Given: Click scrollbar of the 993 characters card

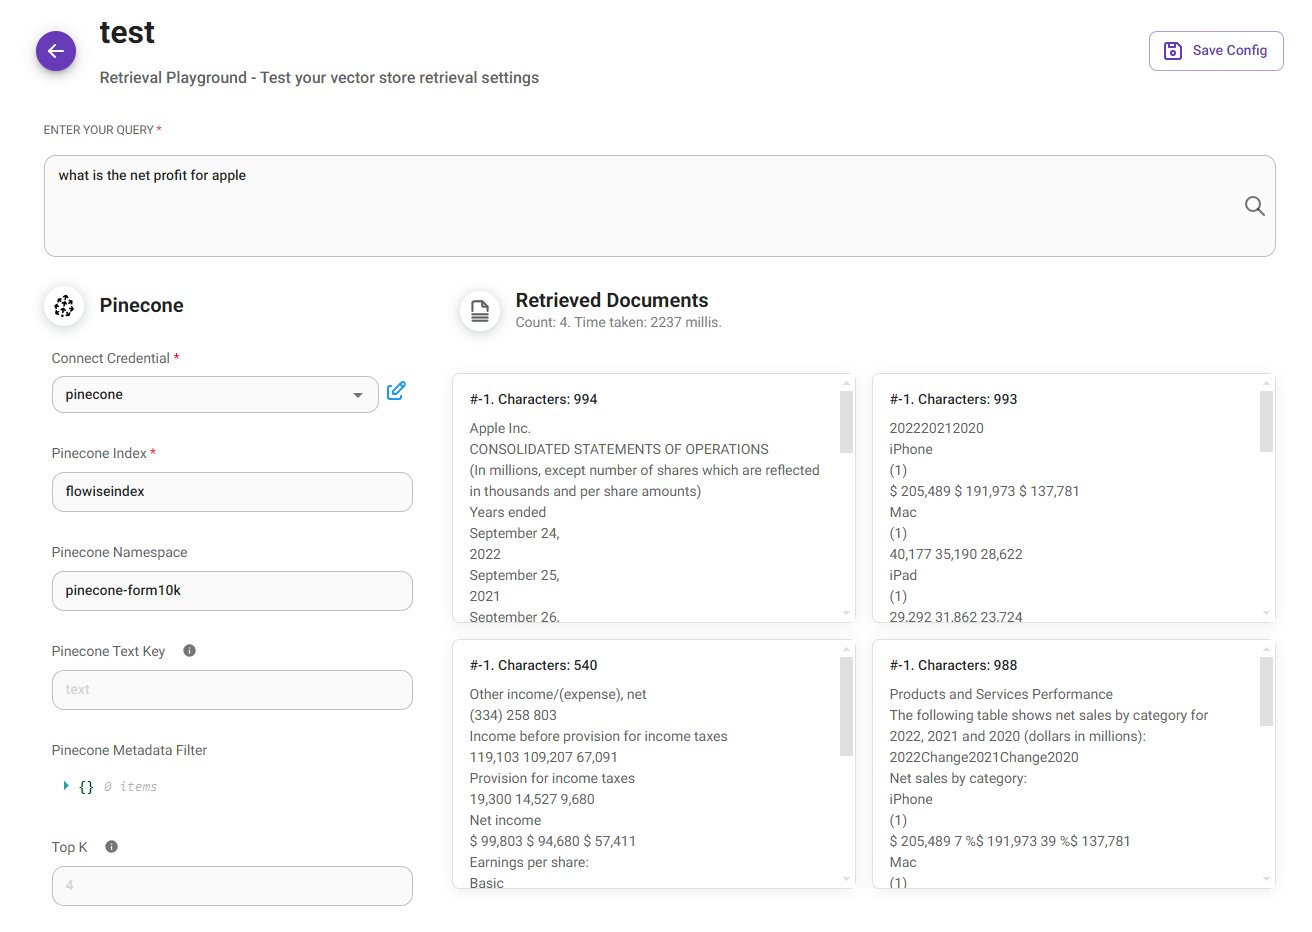Looking at the screenshot, I should click(1266, 421).
